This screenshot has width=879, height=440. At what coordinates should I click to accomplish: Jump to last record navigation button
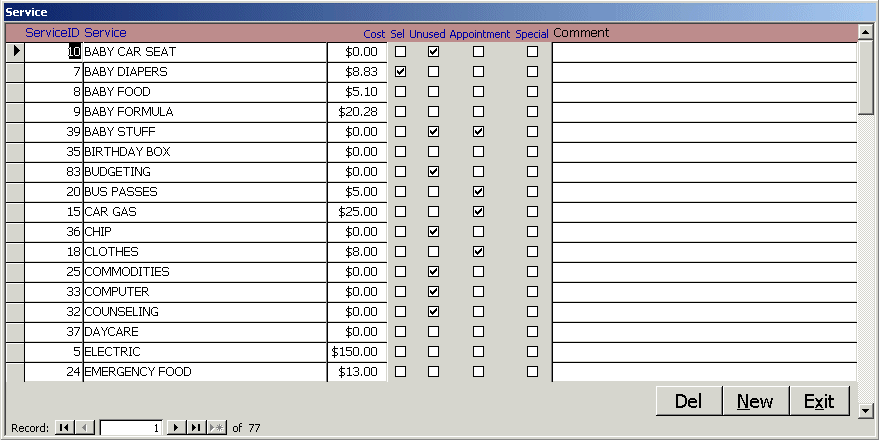[x=196, y=428]
